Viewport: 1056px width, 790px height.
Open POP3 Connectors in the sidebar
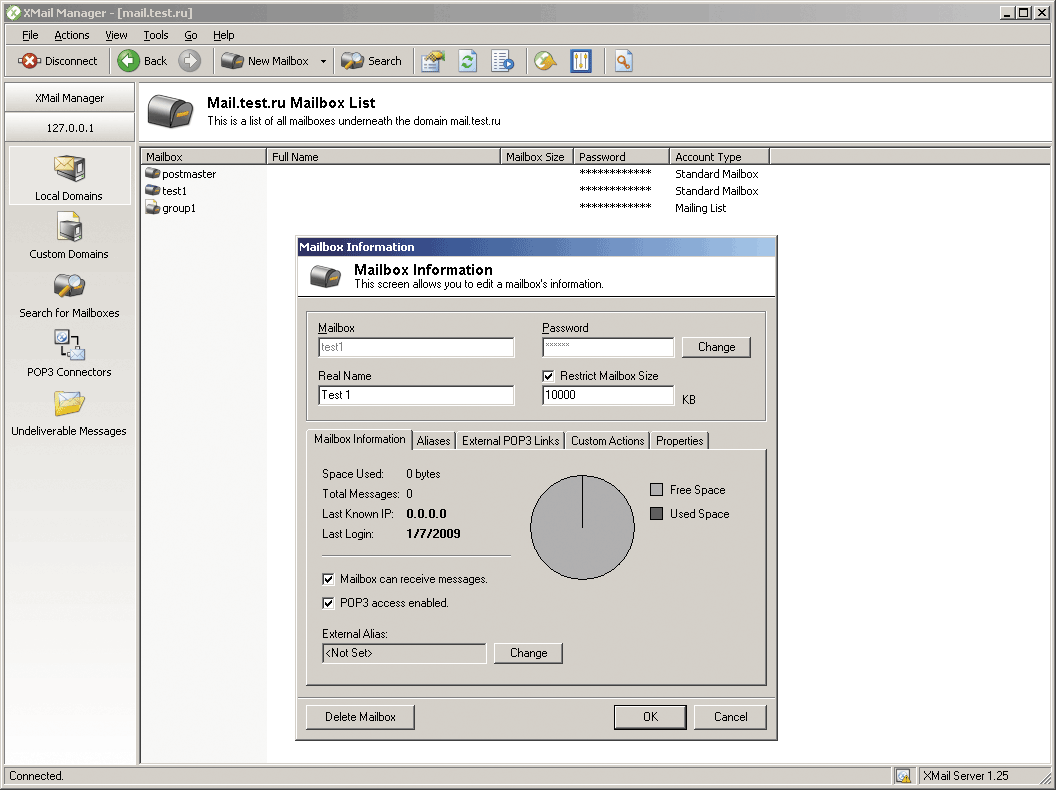click(69, 354)
